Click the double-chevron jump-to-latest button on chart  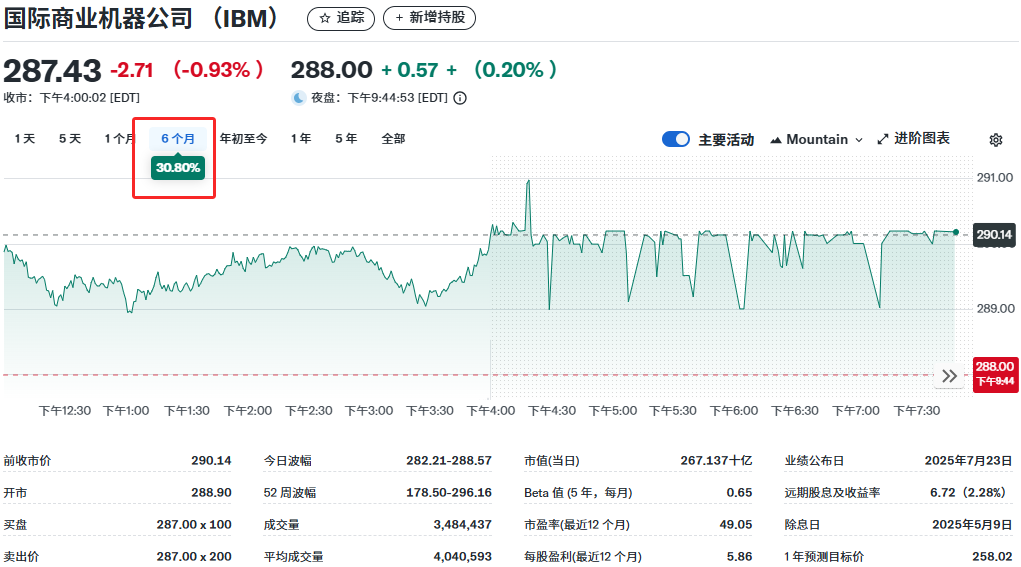949,376
